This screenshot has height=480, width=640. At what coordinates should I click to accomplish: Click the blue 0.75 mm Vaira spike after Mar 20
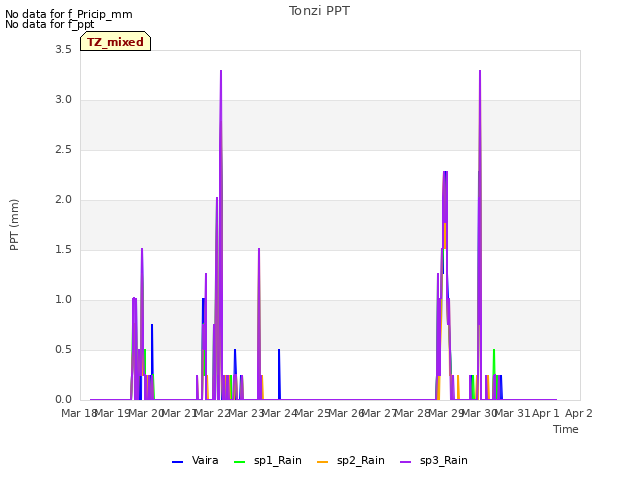[x=152, y=327]
